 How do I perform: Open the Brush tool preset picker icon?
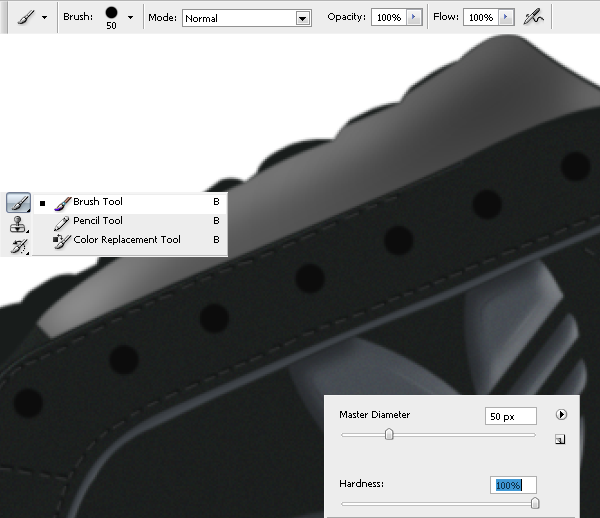click(26, 17)
